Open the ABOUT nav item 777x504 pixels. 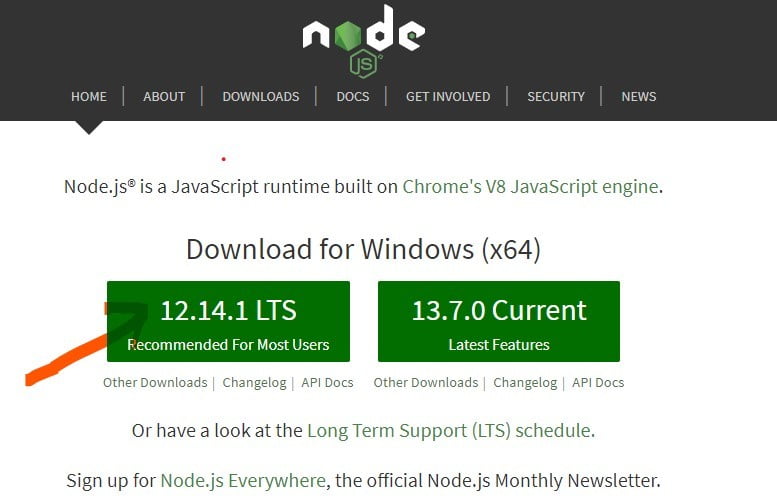(x=164, y=96)
